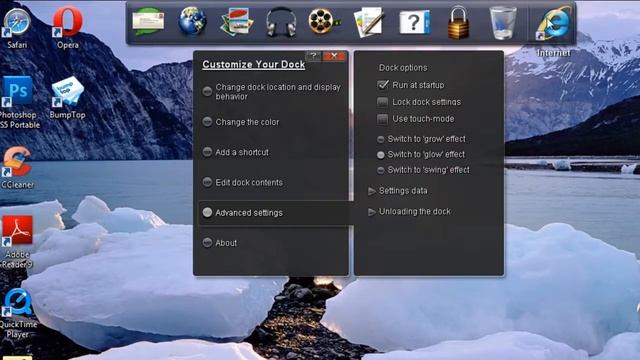Viewport: 640px width, 360px height.
Task: Open the Recycle Bin dock icon
Action: 503,23
